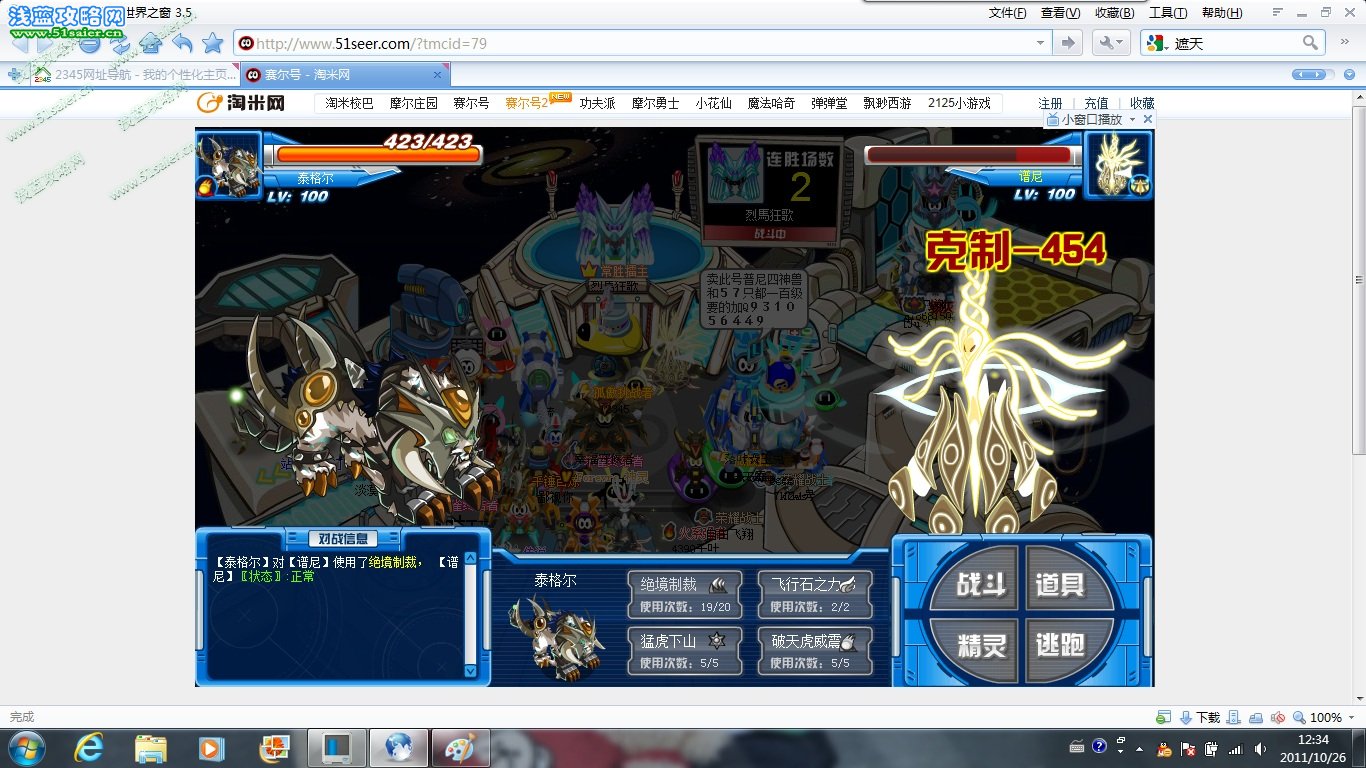
Task: Select the 绝境制裁 skill
Action: 685,594
